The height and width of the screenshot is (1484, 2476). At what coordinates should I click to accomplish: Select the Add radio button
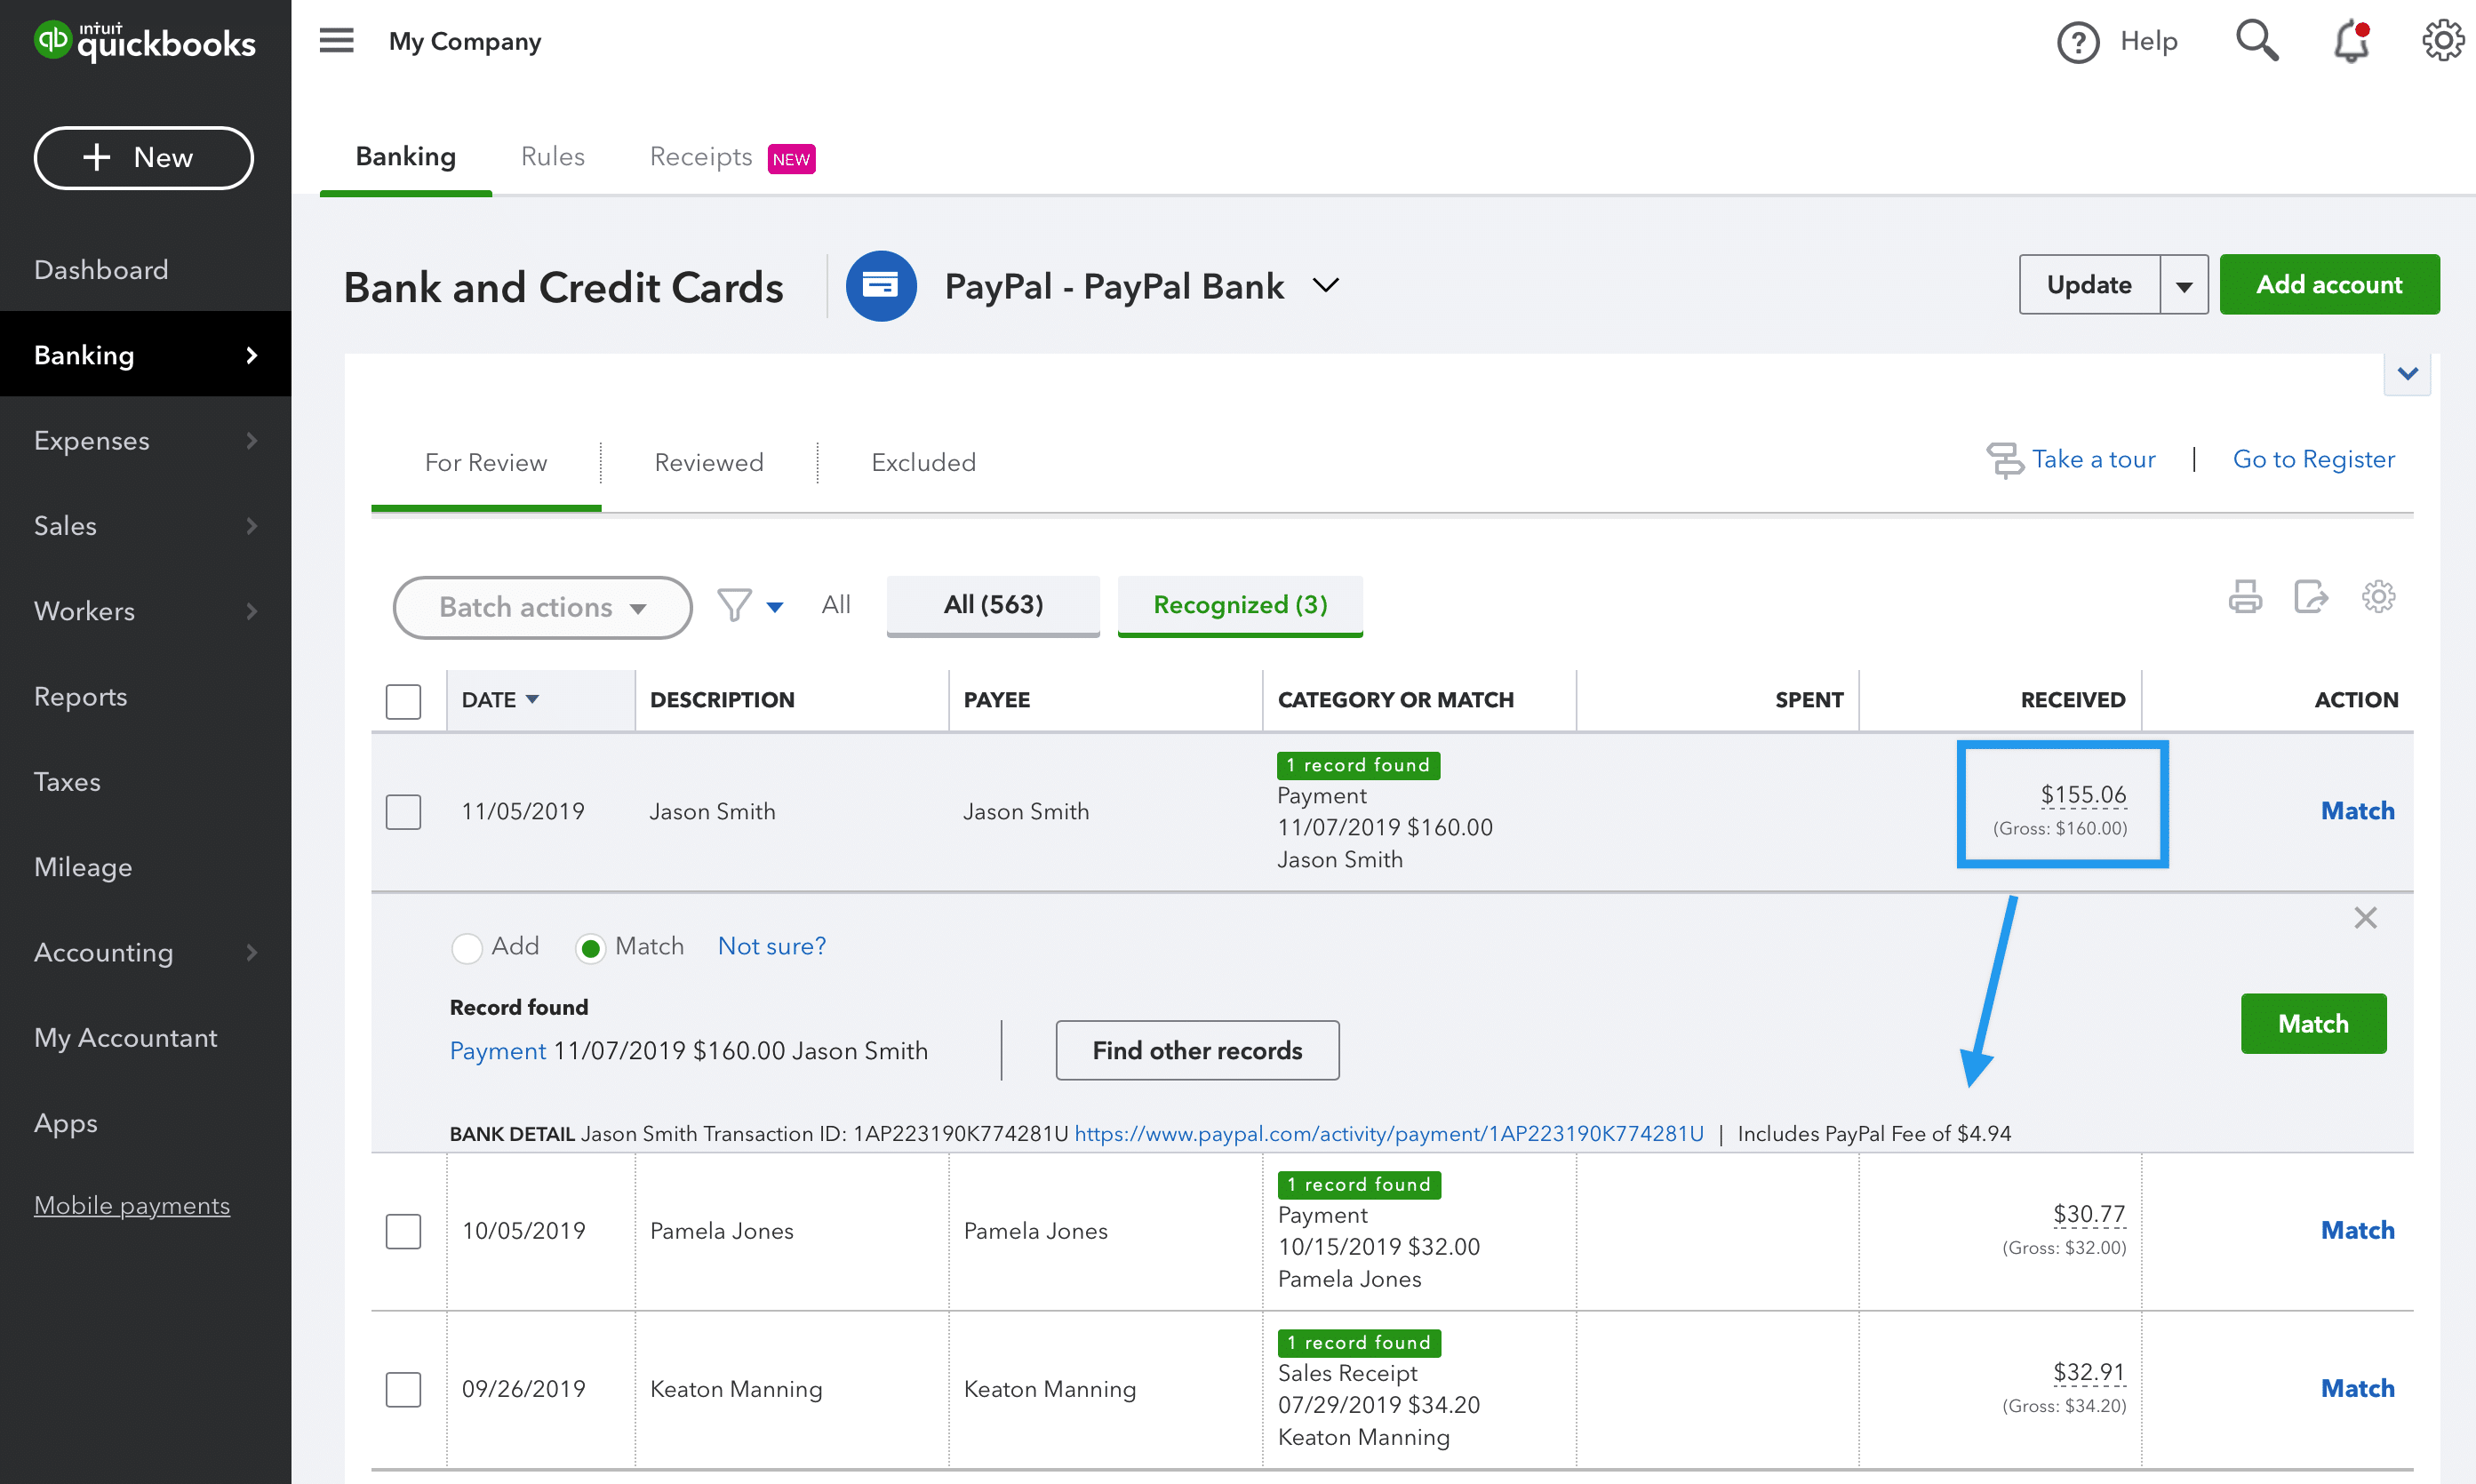467,947
